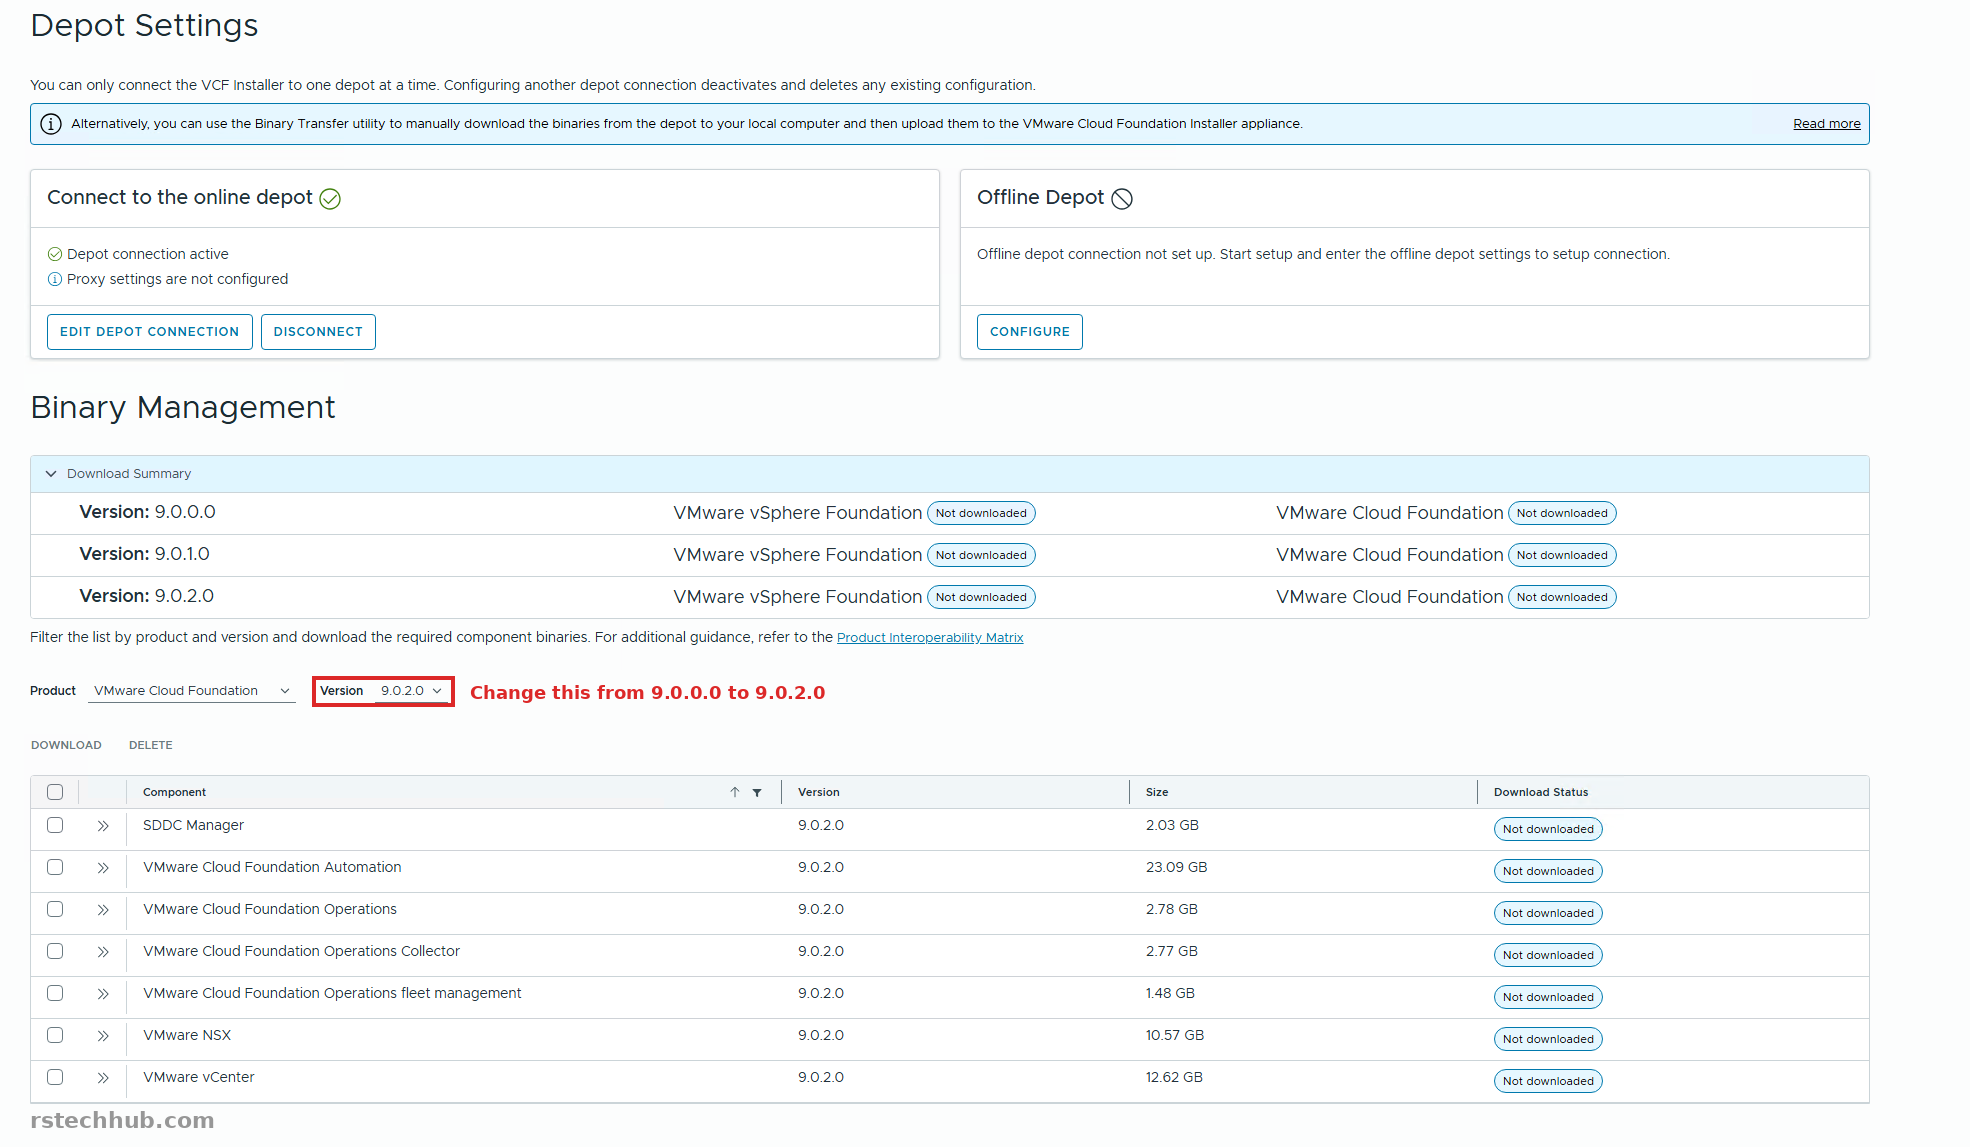
Task: Click Not downloaded badge for Cloud Foundation 9.0.2.0
Action: pos(1562,597)
